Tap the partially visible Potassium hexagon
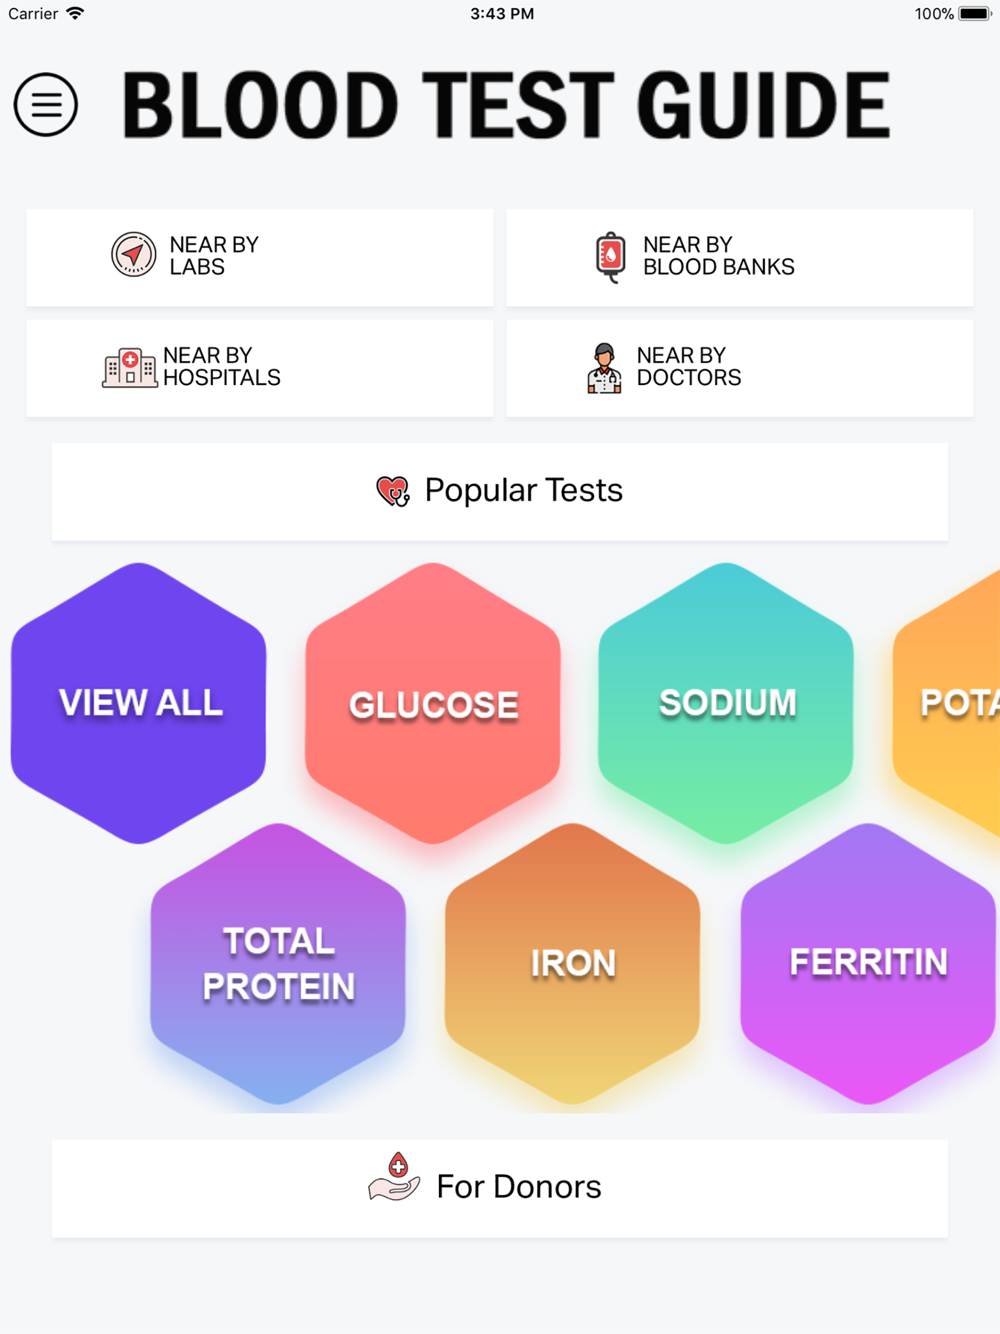The height and width of the screenshot is (1334, 1000). point(947,703)
